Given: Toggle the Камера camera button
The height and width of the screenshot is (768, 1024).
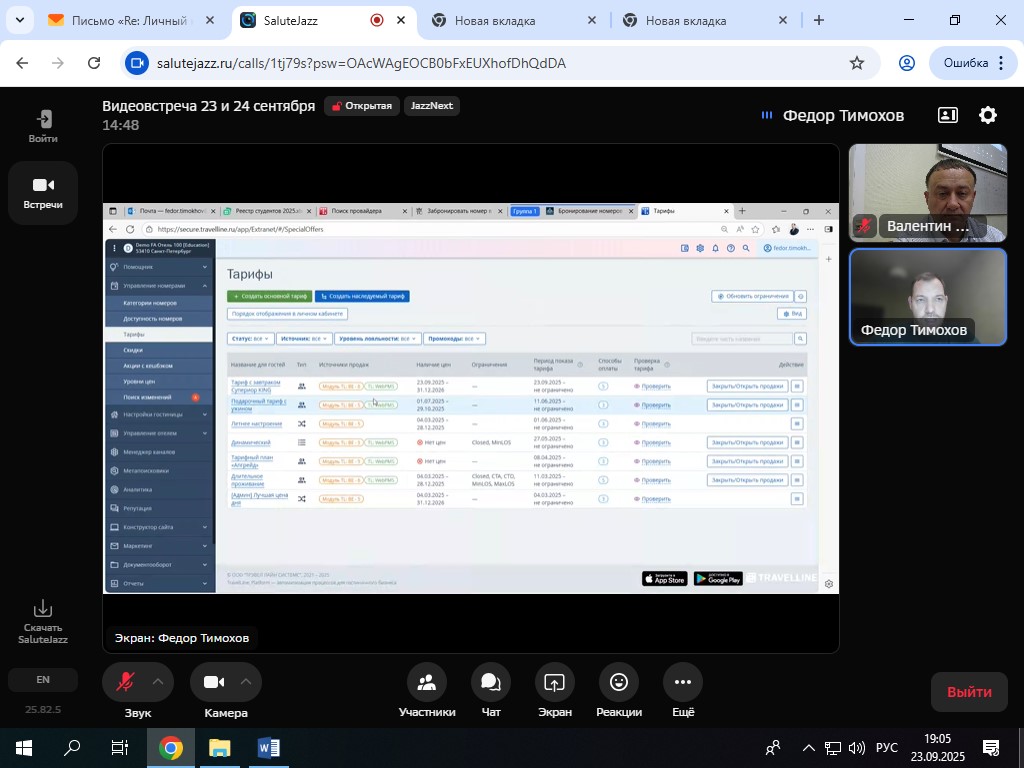Looking at the screenshot, I should (214, 683).
